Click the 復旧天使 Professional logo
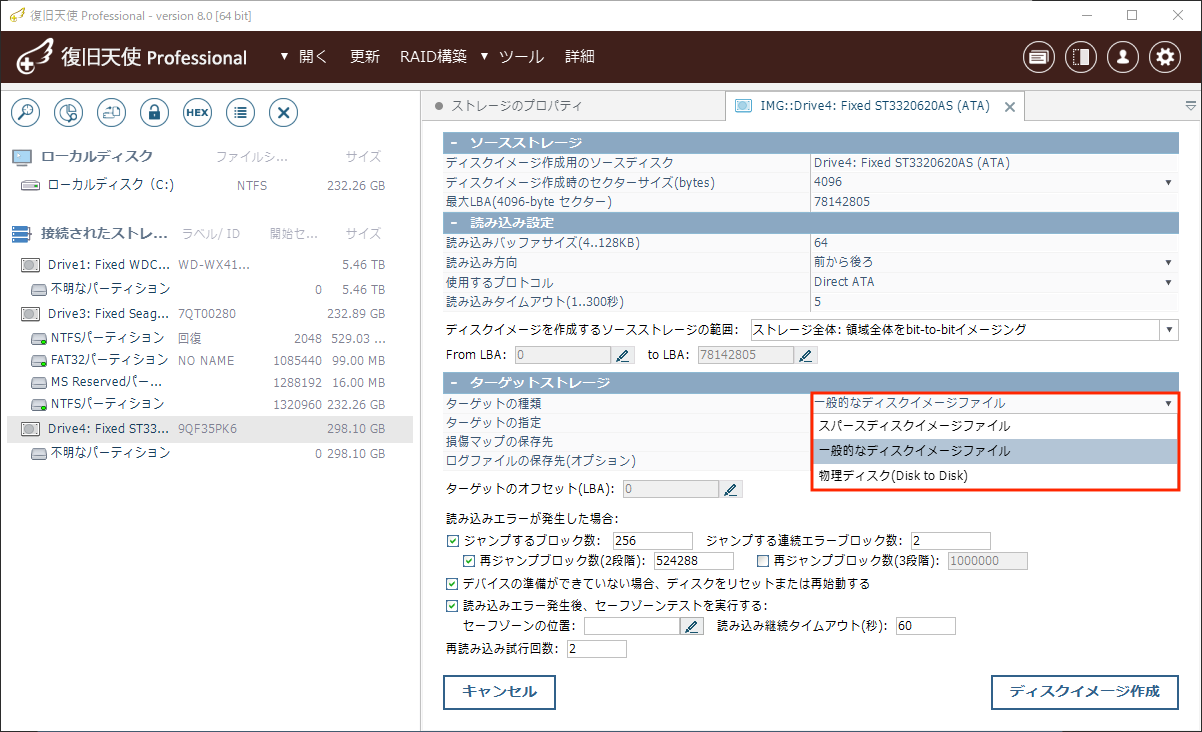The width and height of the screenshot is (1202, 732). tap(131, 57)
